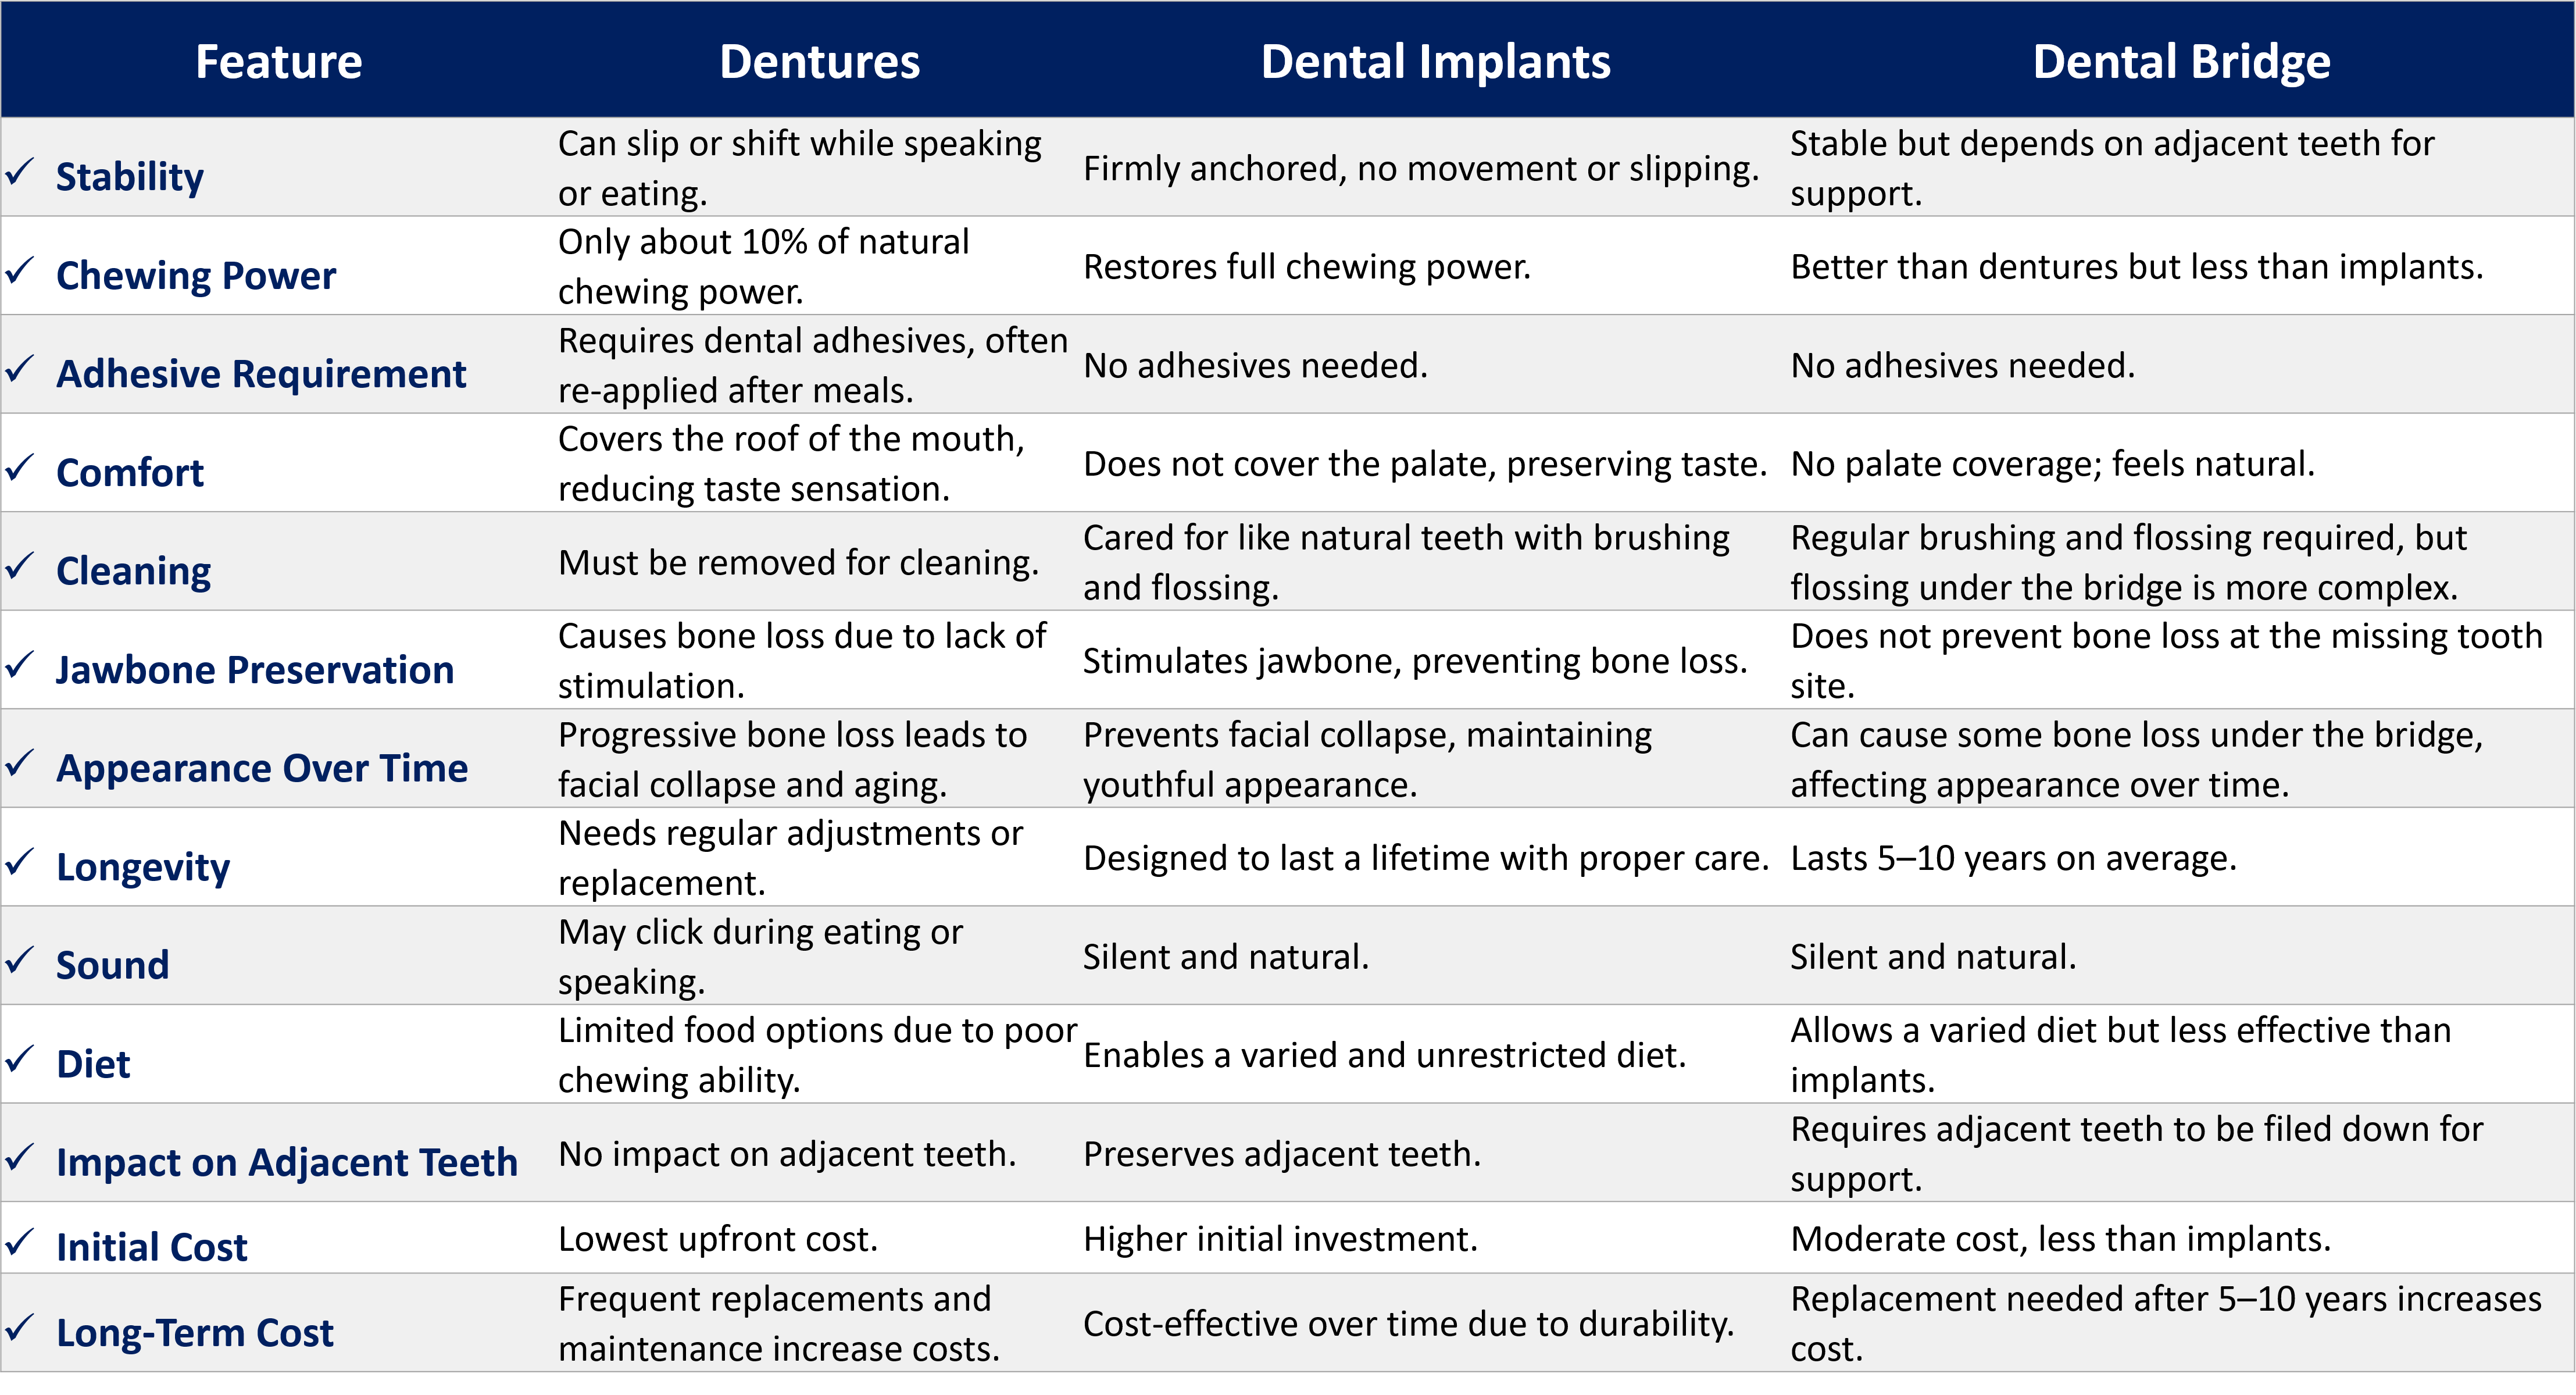Click the Dental Implants column header
The image size is (2576, 1395).
(1435, 62)
